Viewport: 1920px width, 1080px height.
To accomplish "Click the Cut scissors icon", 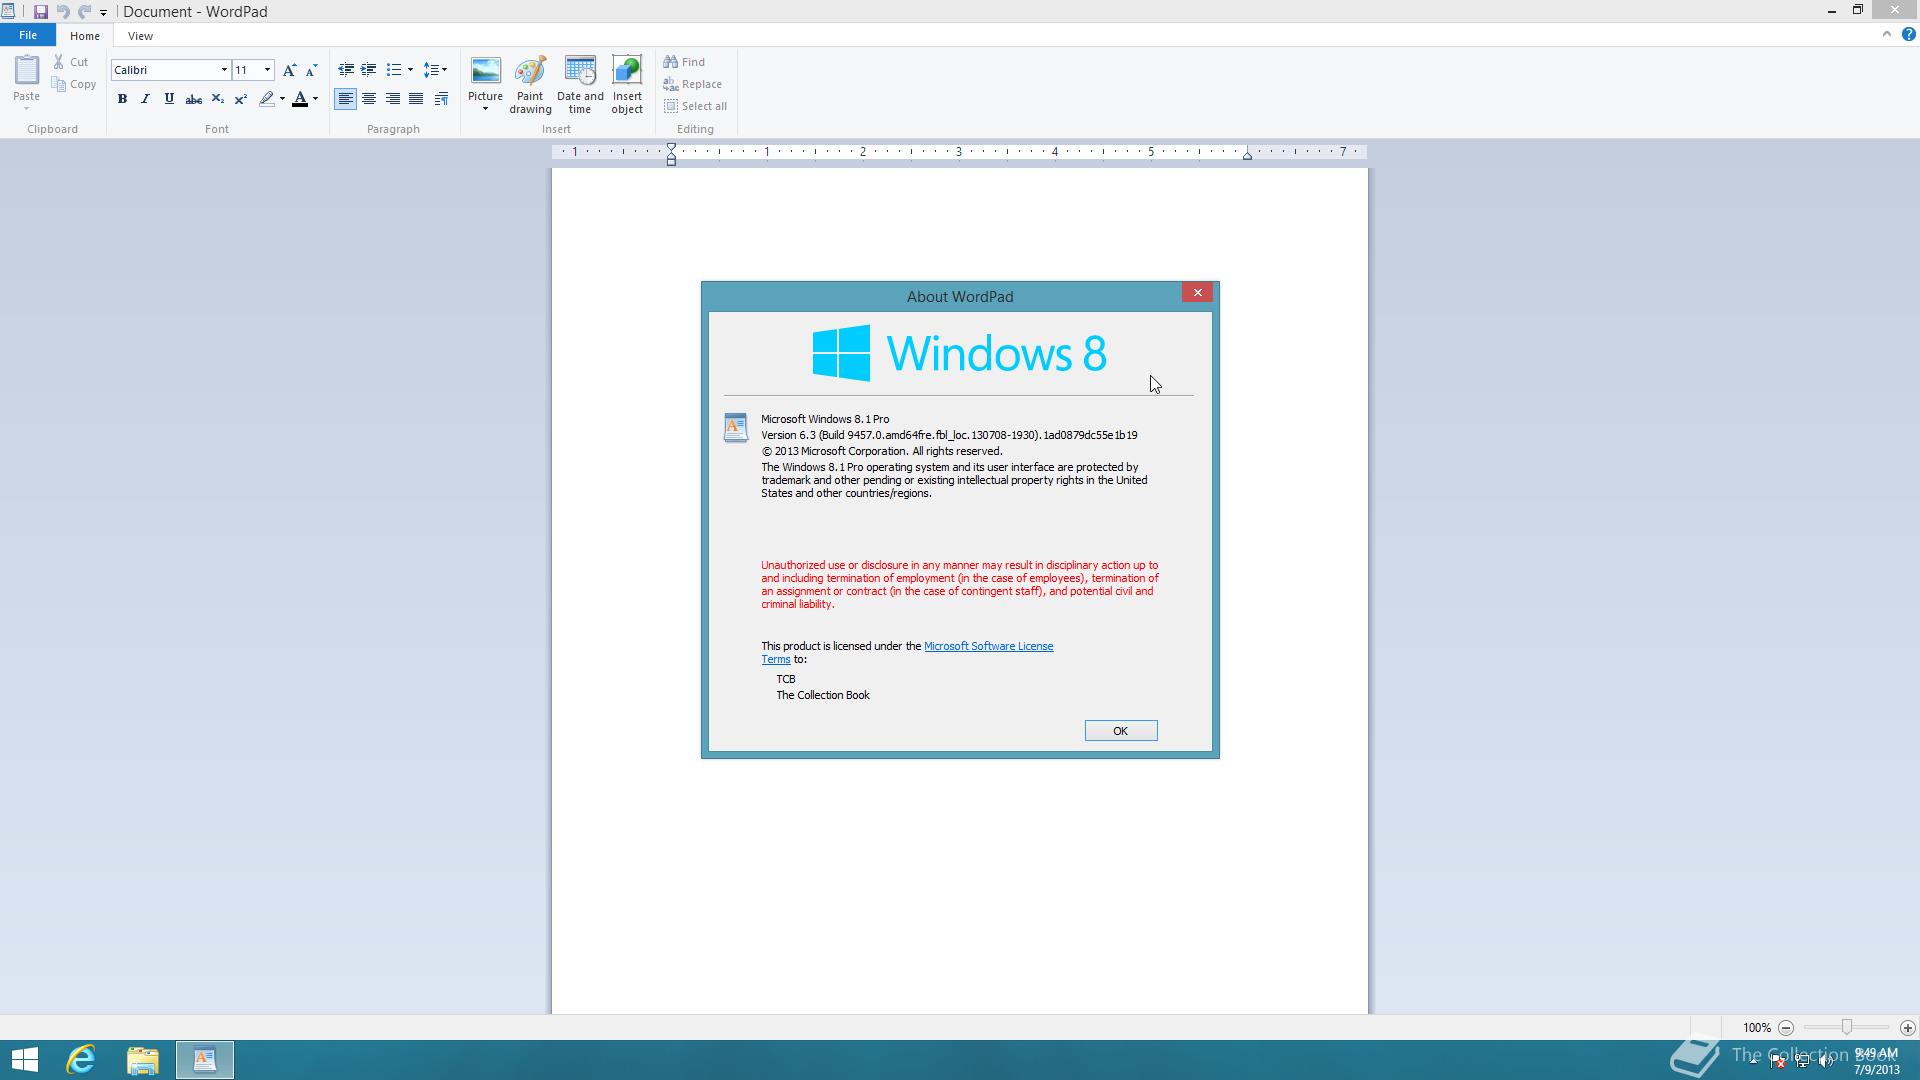I will tap(59, 62).
